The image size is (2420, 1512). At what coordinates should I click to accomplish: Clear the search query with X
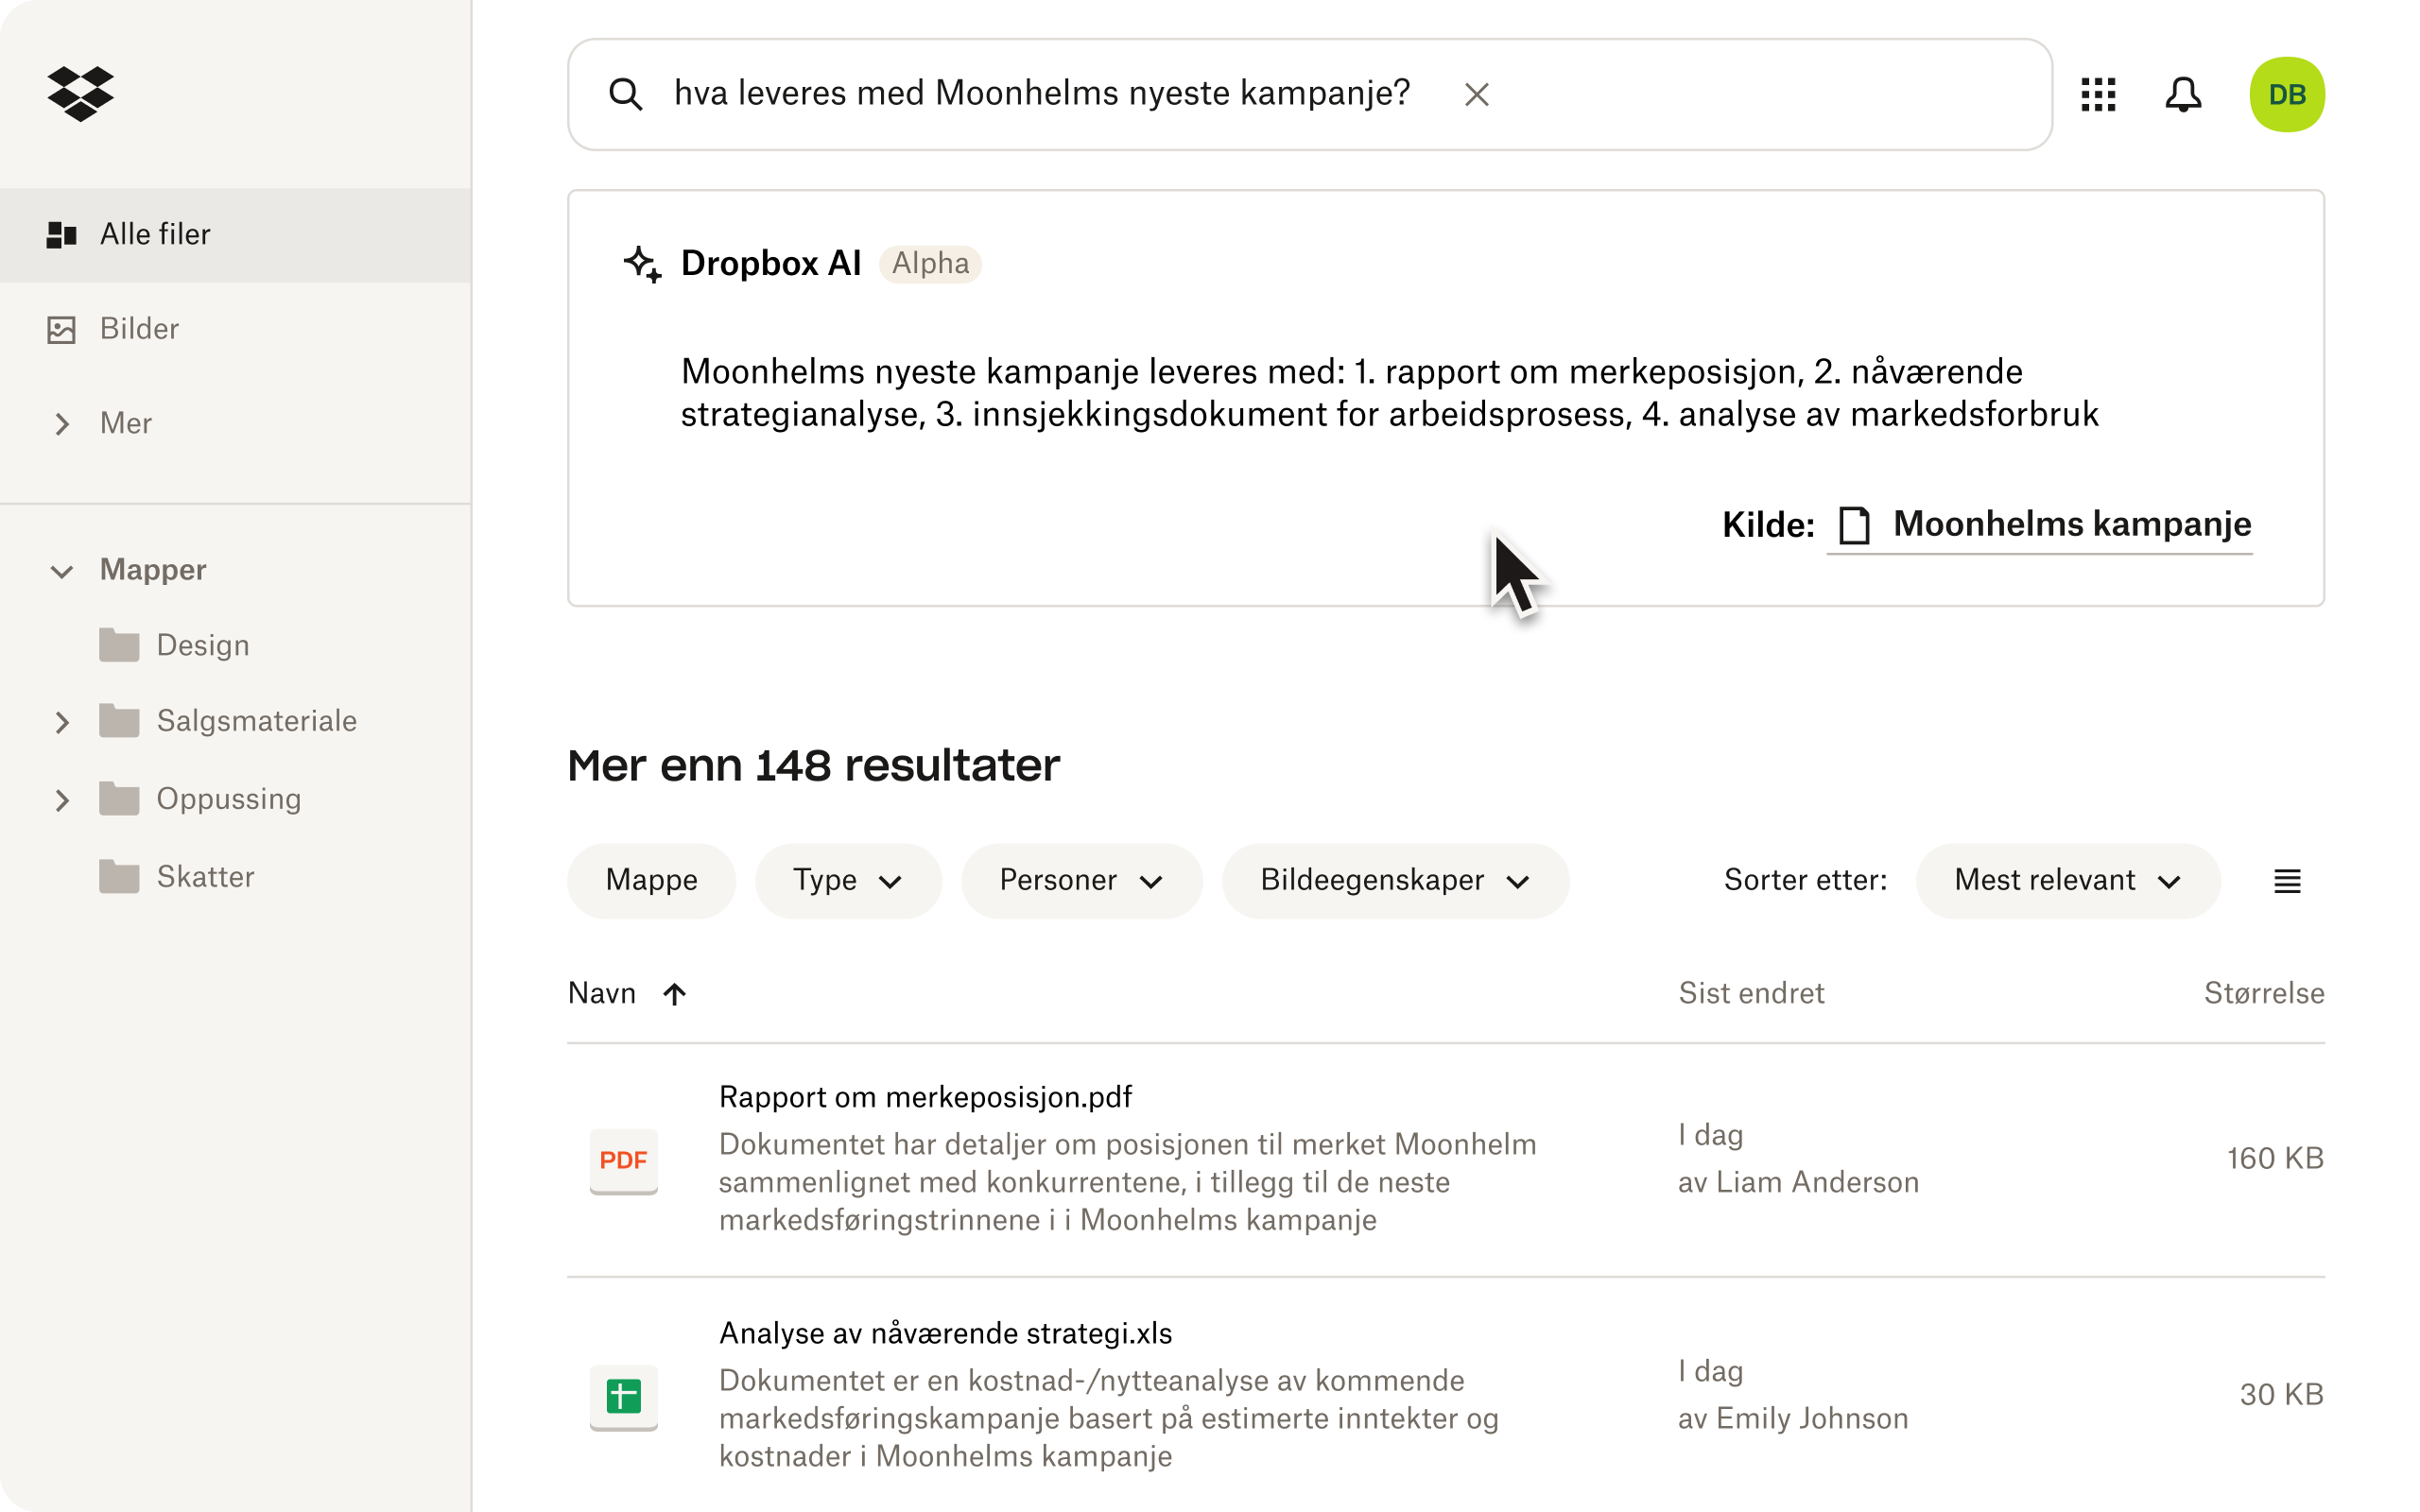pos(1477,94)
